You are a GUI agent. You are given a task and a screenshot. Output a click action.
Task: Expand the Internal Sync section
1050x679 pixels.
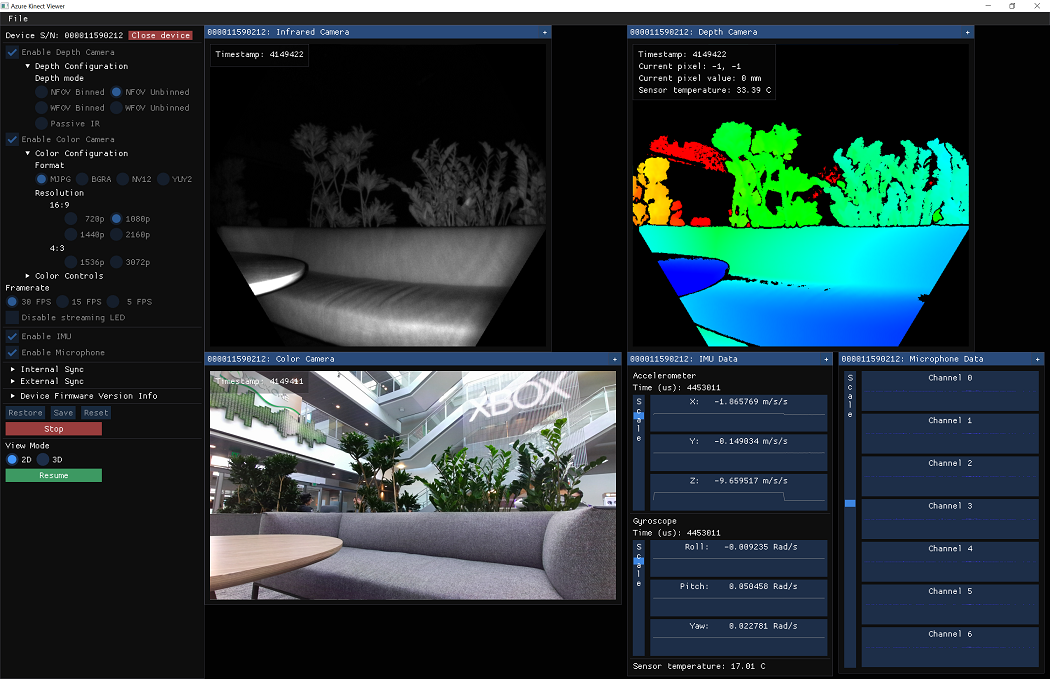(13, 370)
